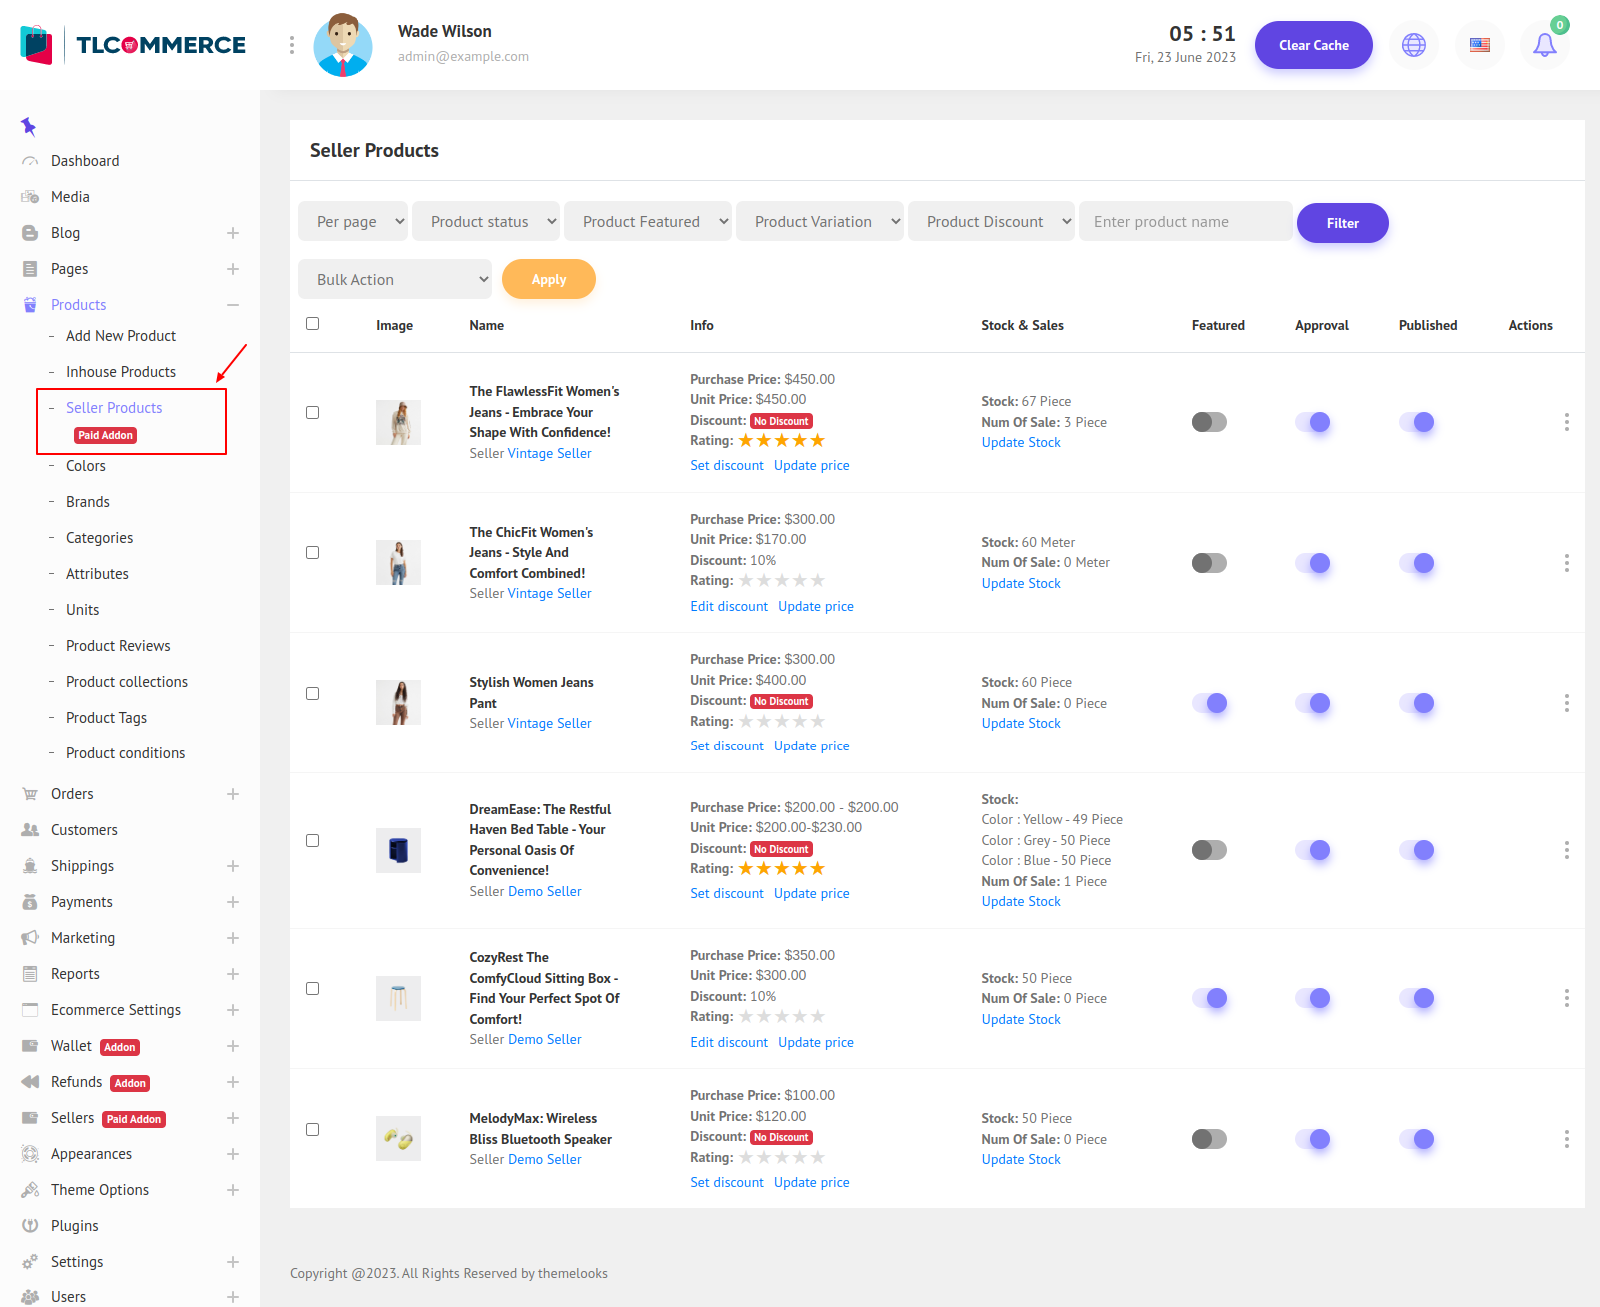Open Inhouse Products in sidebar
The height and width of the screenshot is (1307, 1600).
coord(120,372)
